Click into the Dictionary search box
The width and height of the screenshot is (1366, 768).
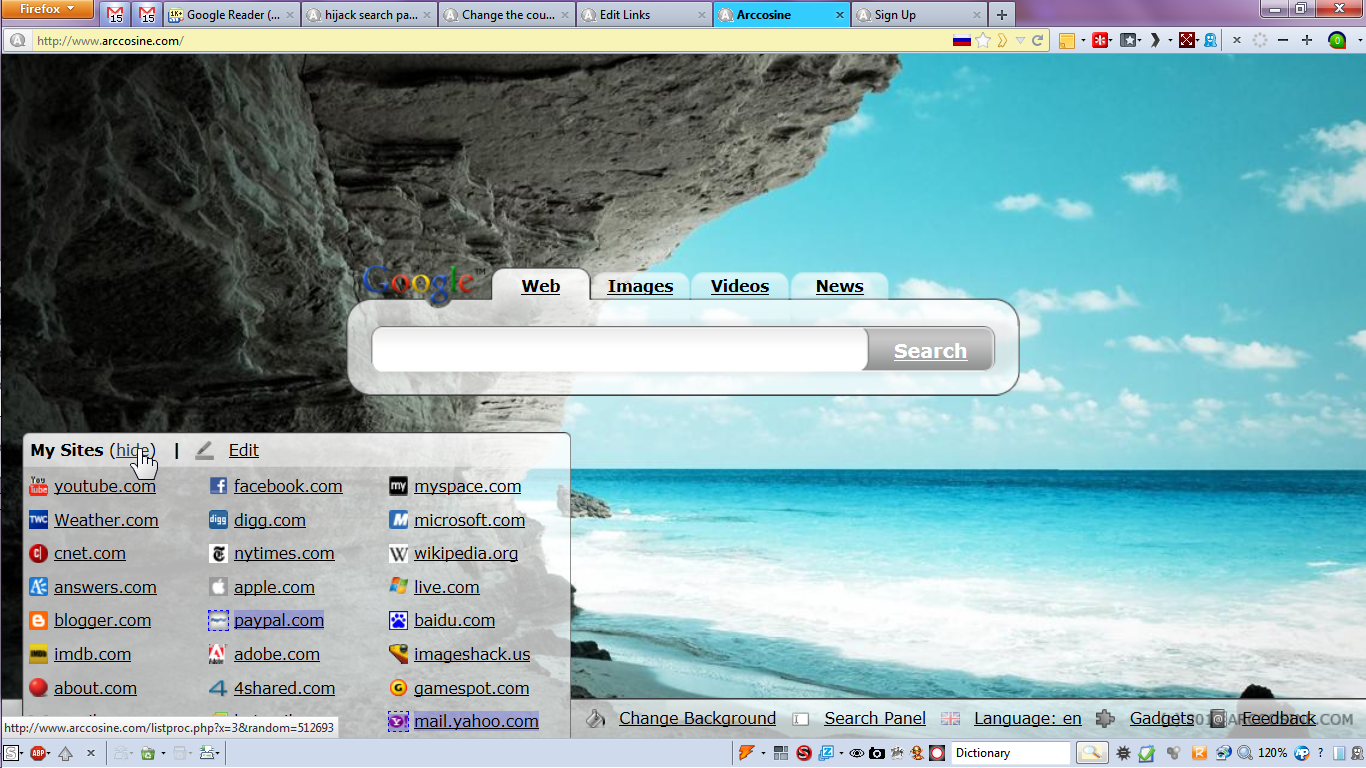pos(1012,753)
